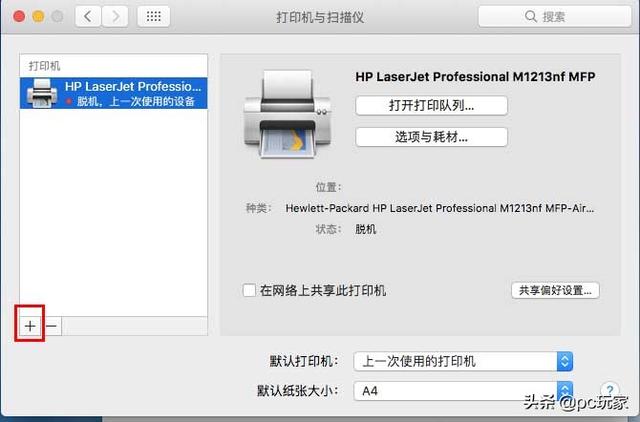Open the 默认打印机 dropdown
This screenshot has height=422, width=640.
(463, 361)
